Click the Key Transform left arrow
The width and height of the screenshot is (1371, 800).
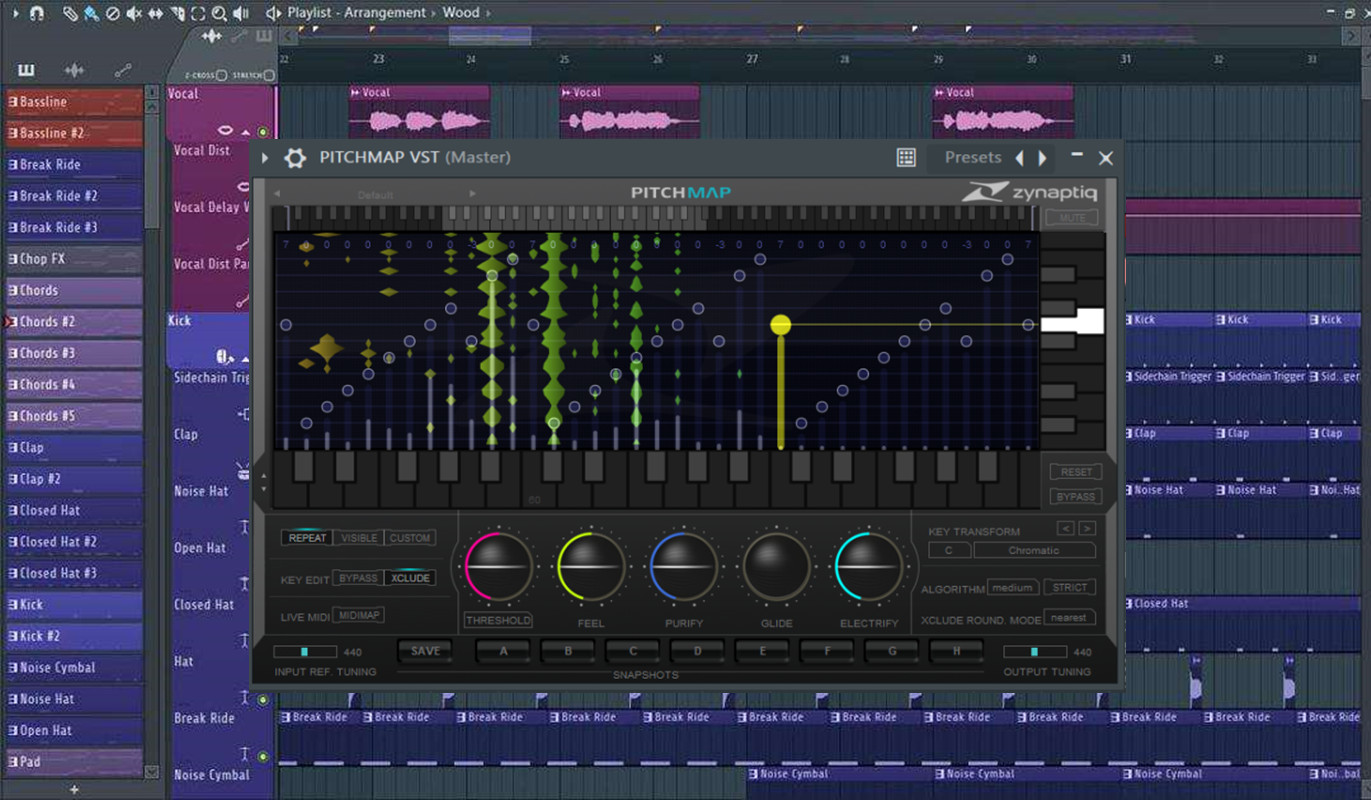(x=1066, y=528)
